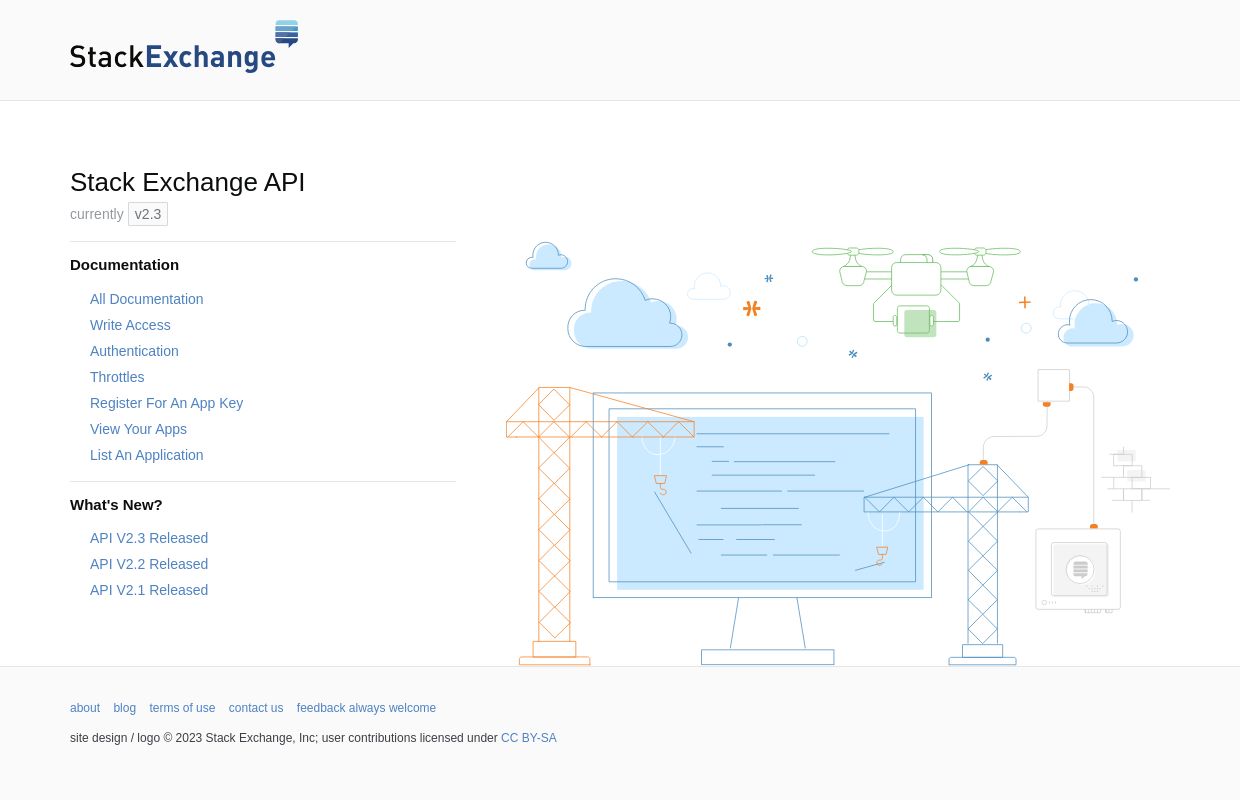Click feedback always welcome link

tap(366, 708)
